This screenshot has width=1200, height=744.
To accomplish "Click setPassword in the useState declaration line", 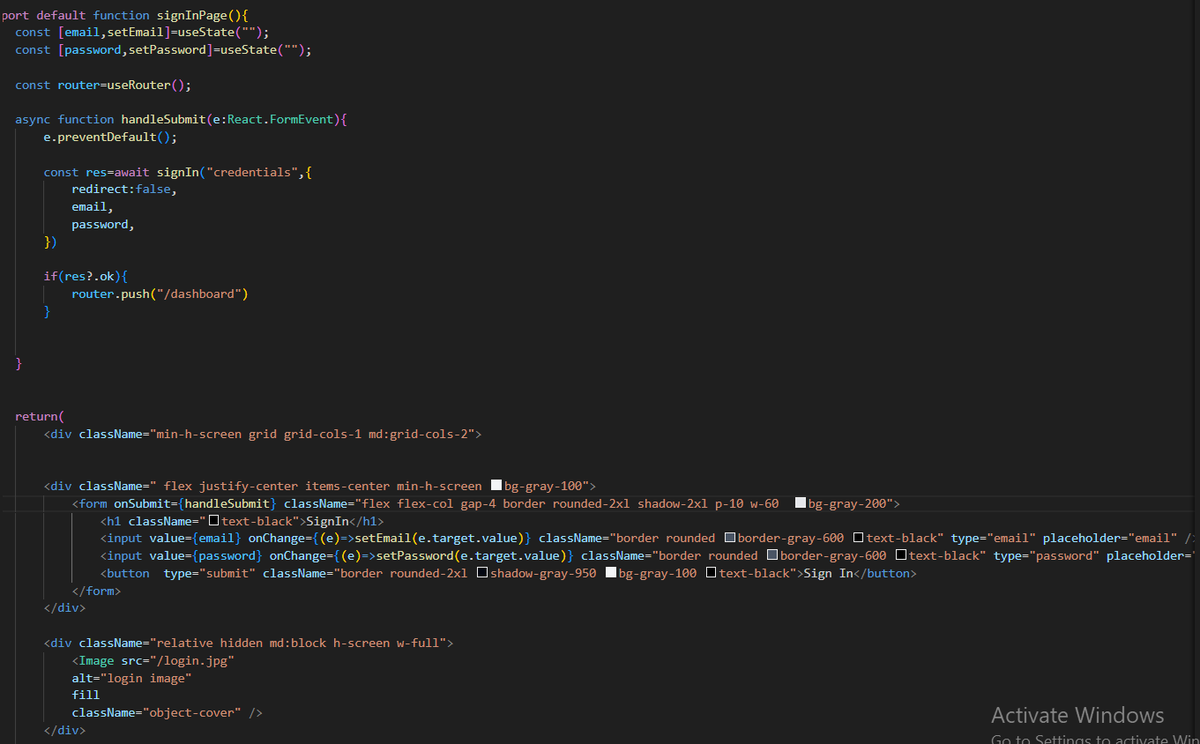I will coord(167,50).
